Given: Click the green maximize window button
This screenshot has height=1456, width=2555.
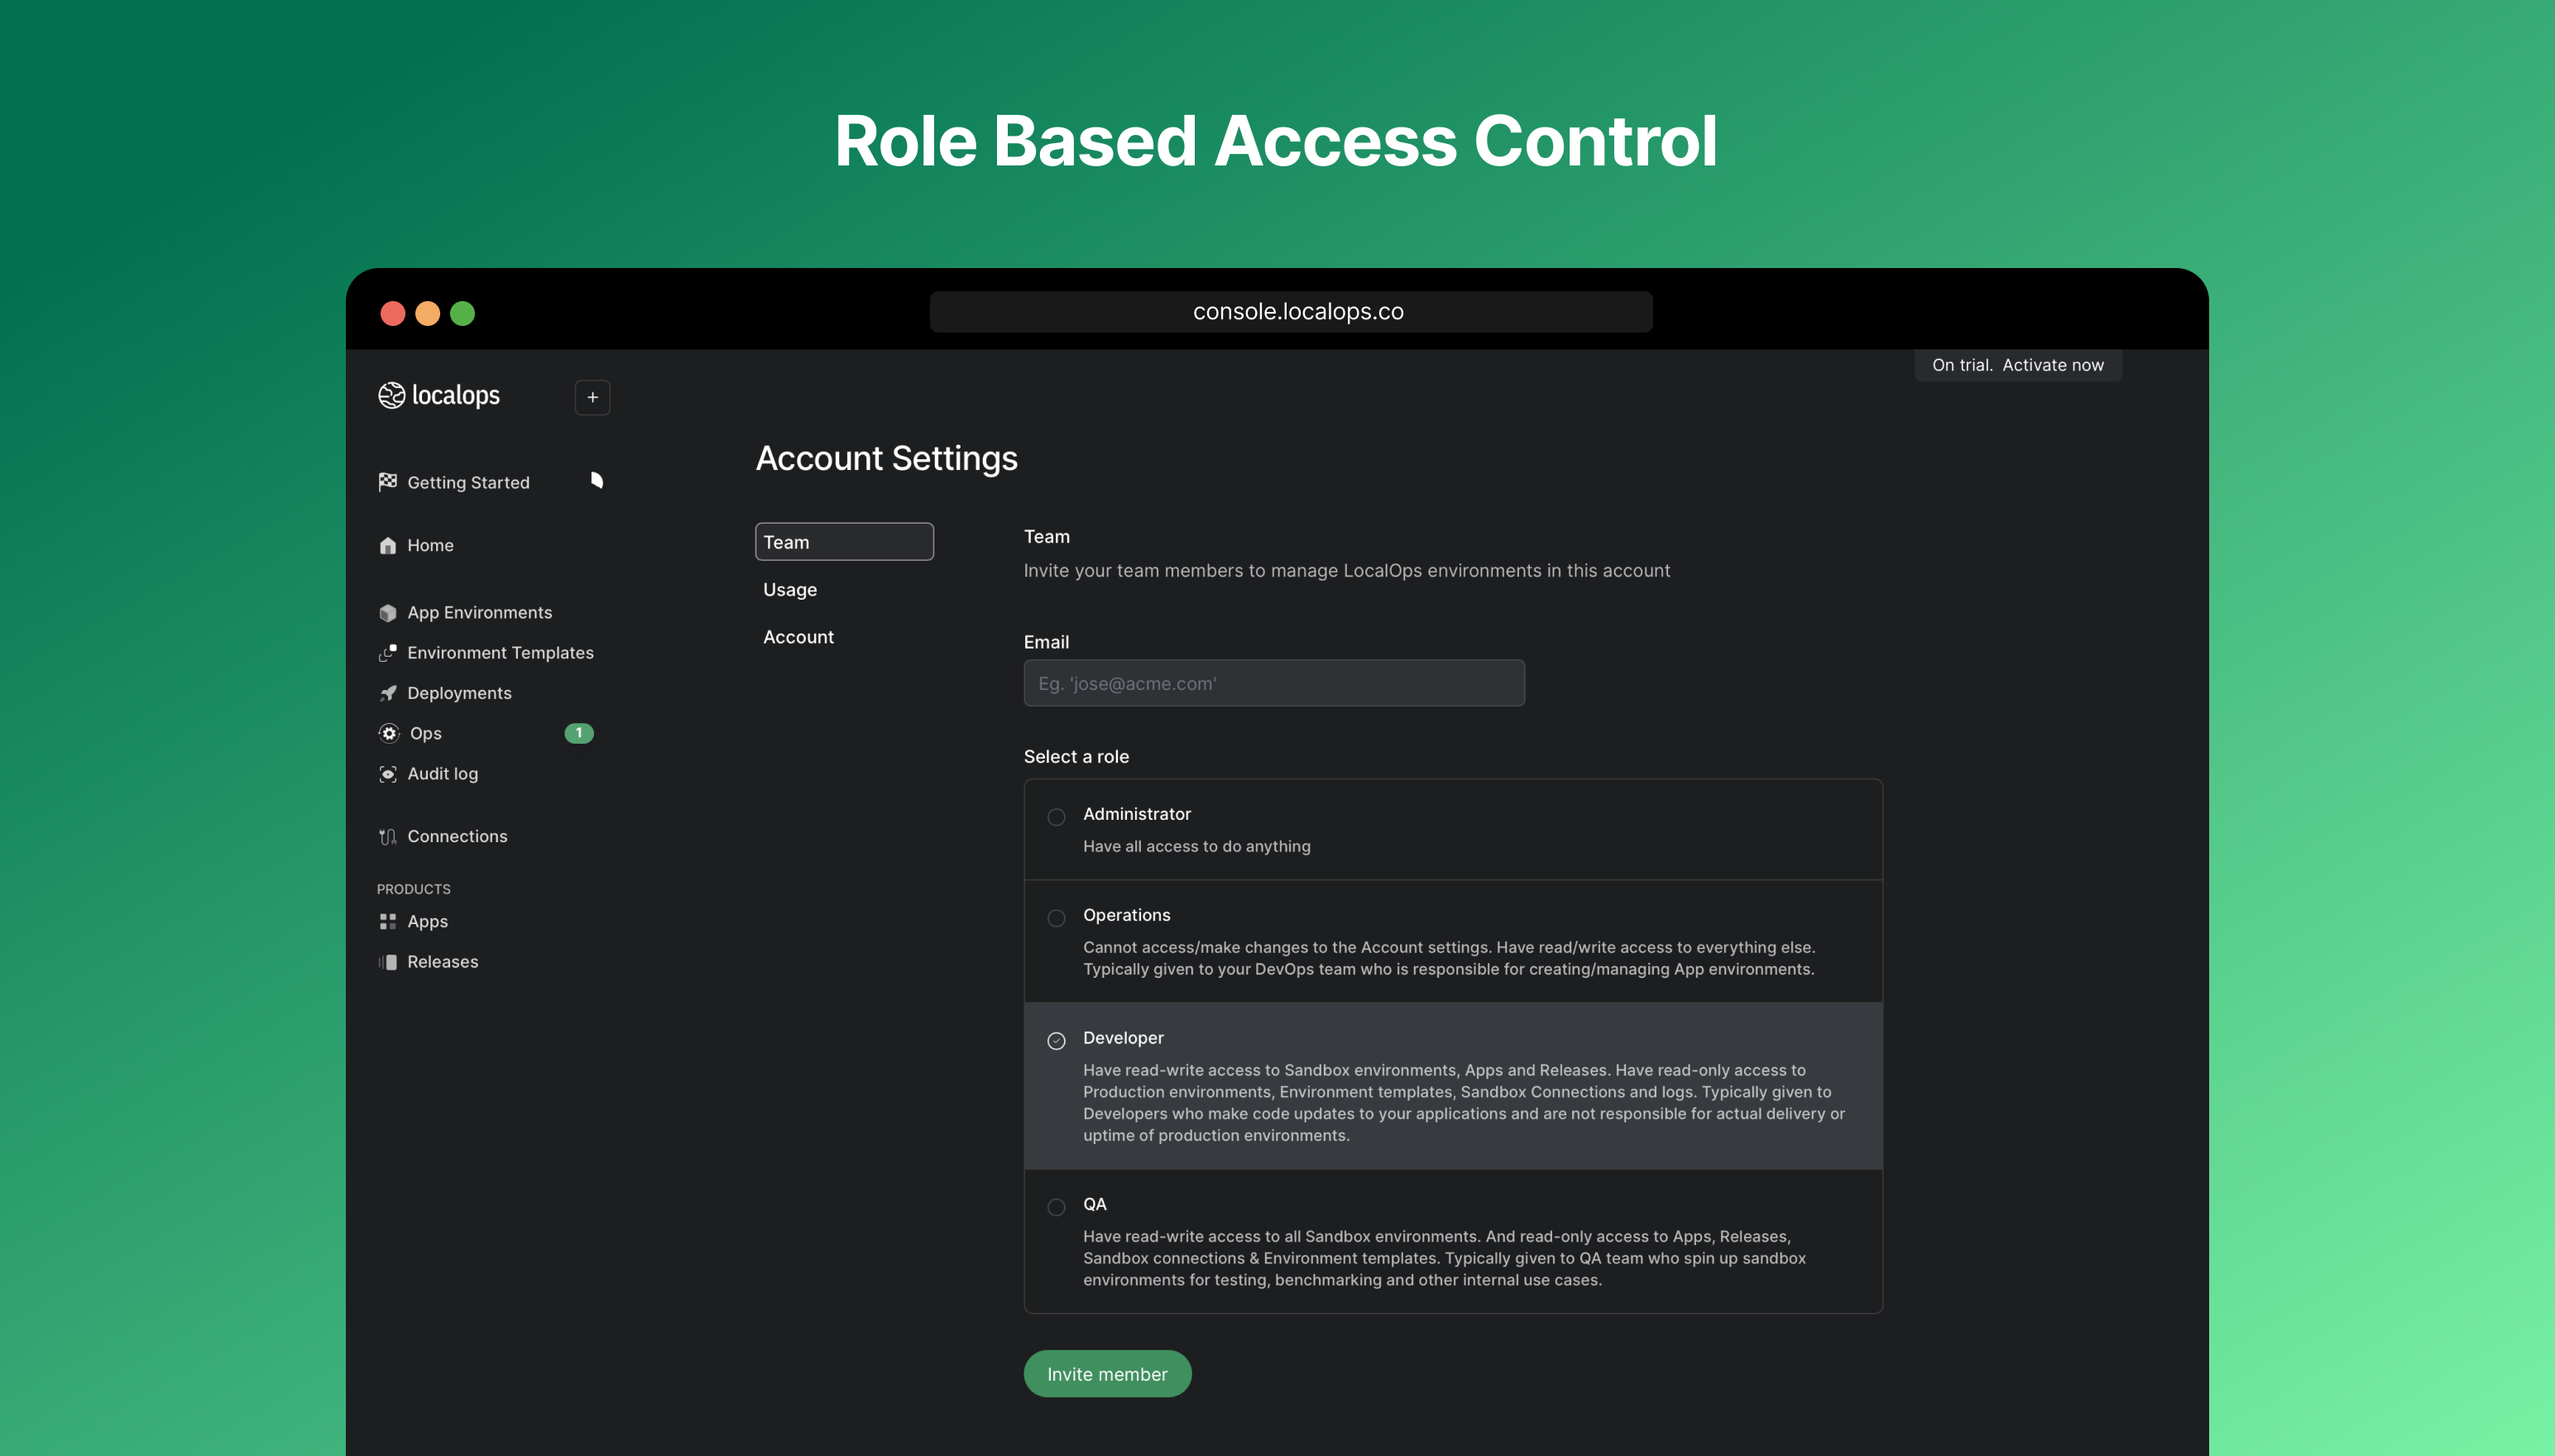Looking at the screenshot, I should coord(462,314).
